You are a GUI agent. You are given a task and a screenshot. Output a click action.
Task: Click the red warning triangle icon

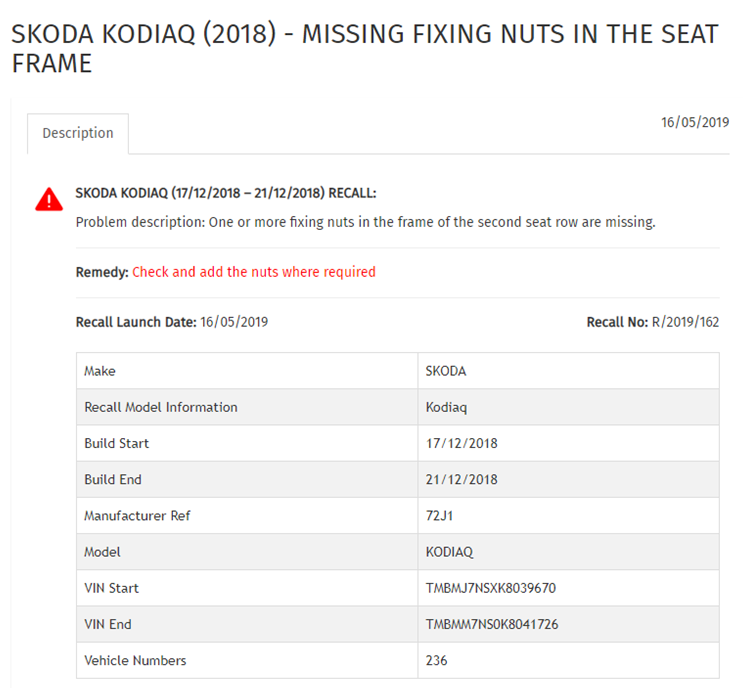tap(49, 199)
